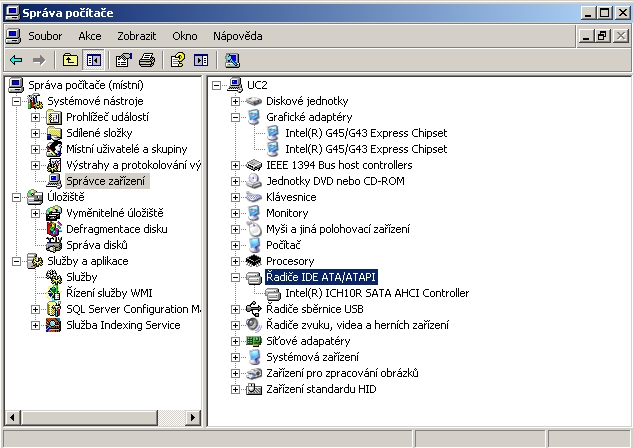Screen dimensions: 633x448
Task: Select Správa počítače (místní) root node
Action: pos(86,85)
